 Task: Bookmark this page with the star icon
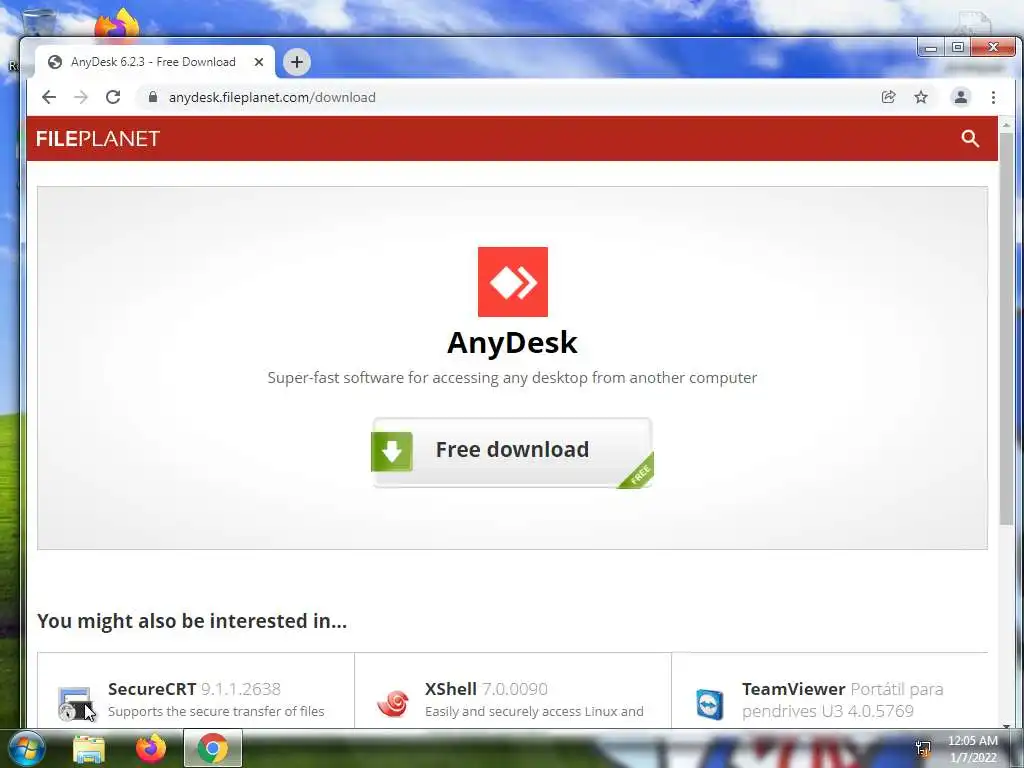[921, 97]
